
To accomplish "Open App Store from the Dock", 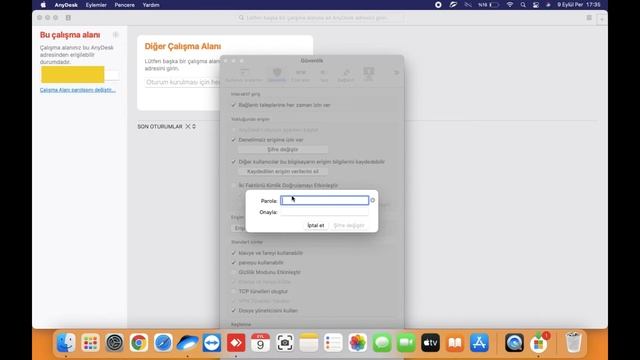I will click(479, 342).
